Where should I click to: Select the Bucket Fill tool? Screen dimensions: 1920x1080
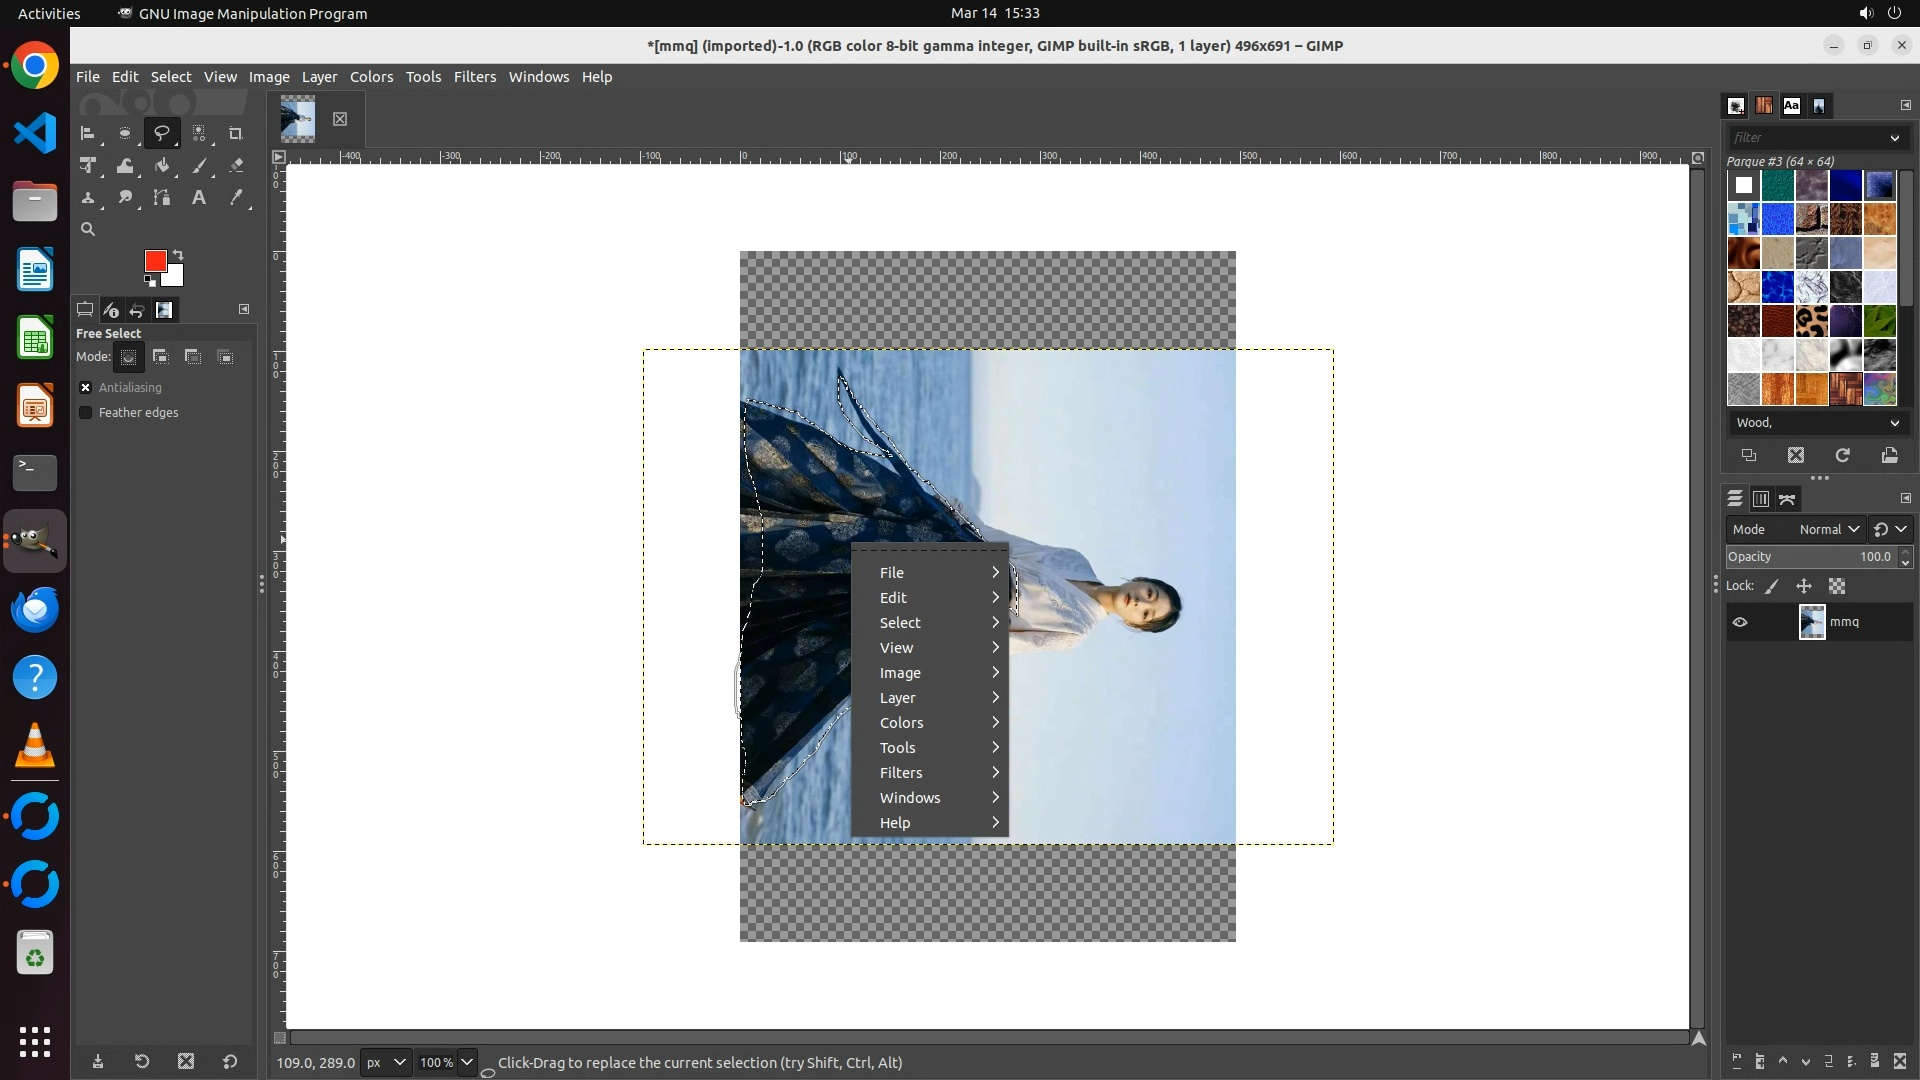[x=162, y=166]
